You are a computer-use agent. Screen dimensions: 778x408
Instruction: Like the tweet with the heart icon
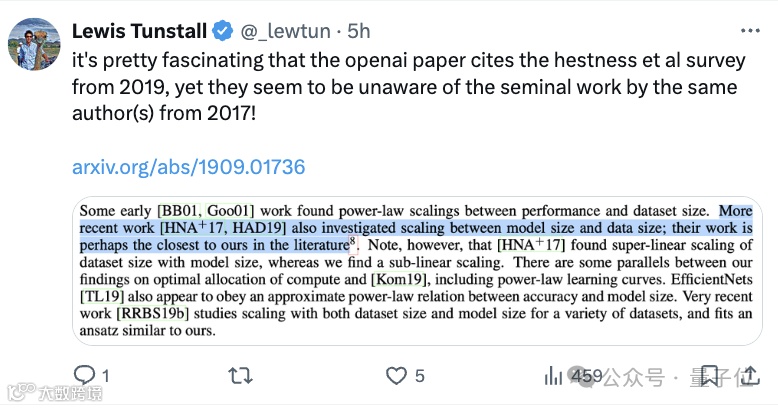pyautogui.click(x=397, y=376)
